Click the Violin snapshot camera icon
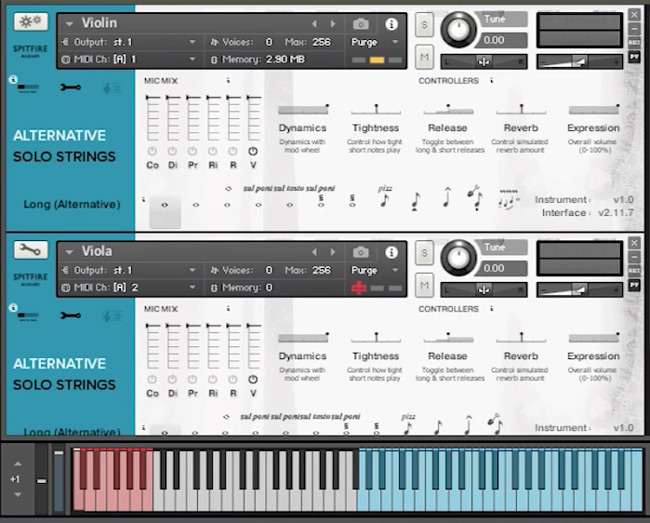 coord(361,24)
